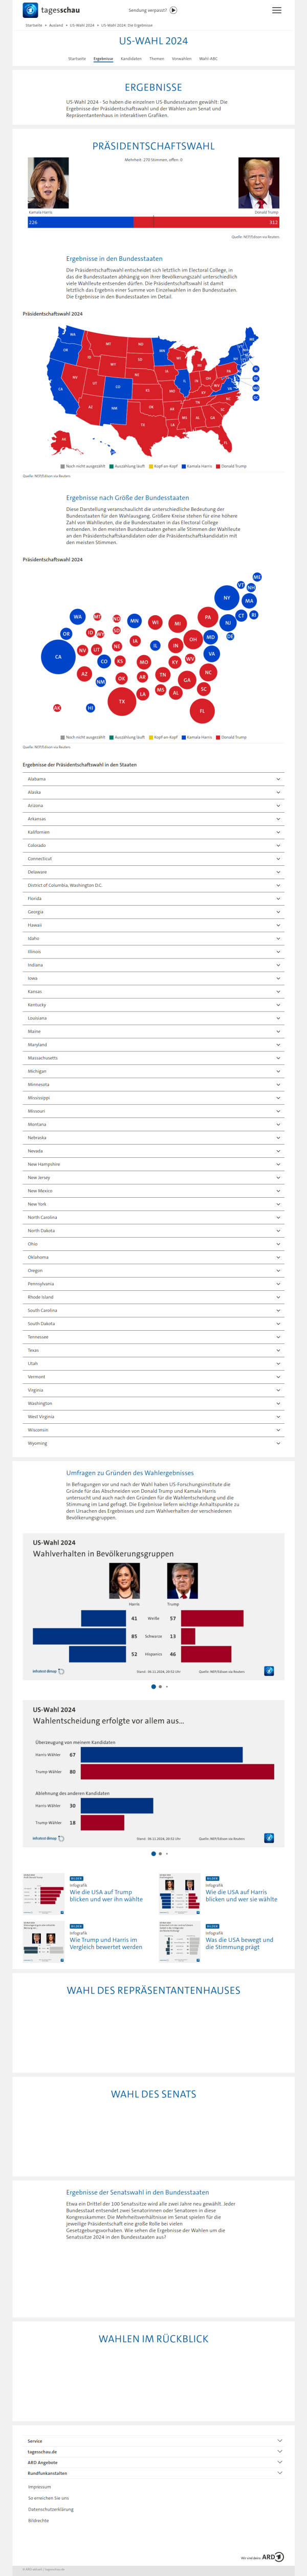Click Donald Trump legend swatch below bubble chart
Image resolution: width=307 pixels, height=2576 pixels.
219,737
